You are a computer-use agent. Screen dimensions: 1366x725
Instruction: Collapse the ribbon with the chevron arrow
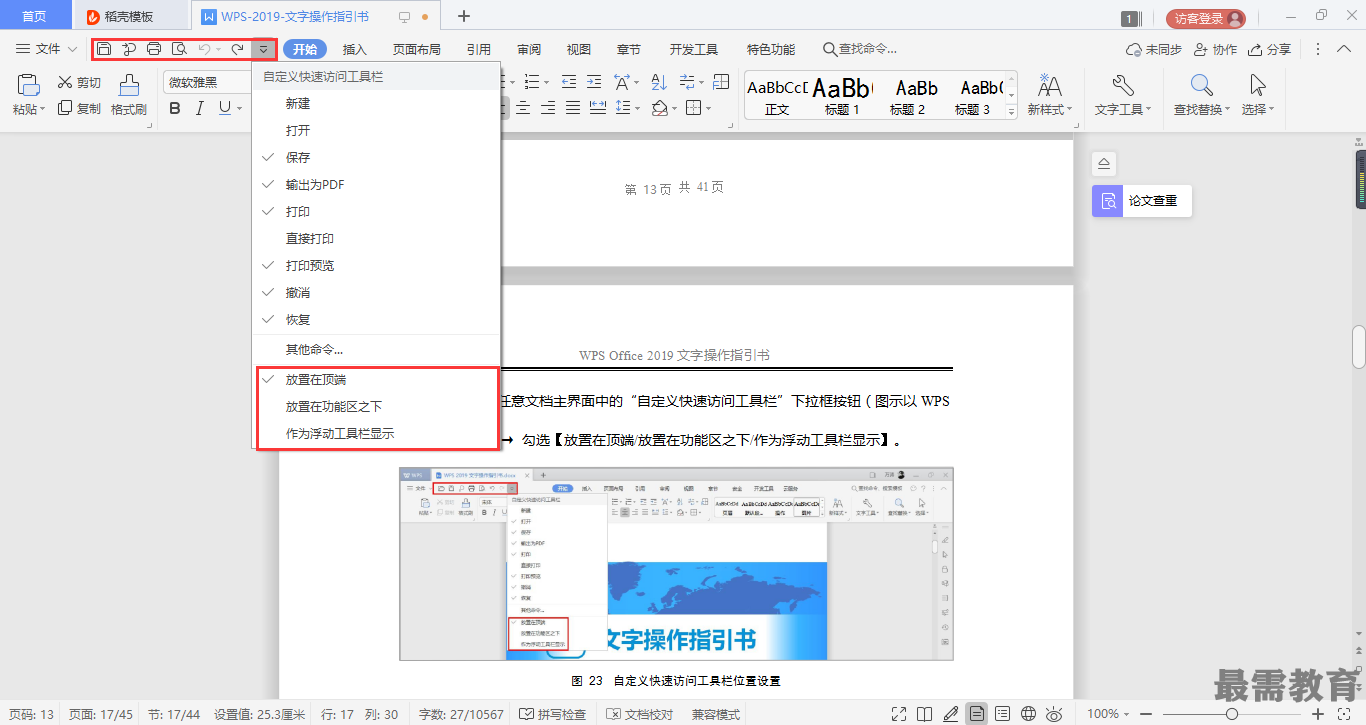[1344, 49]
